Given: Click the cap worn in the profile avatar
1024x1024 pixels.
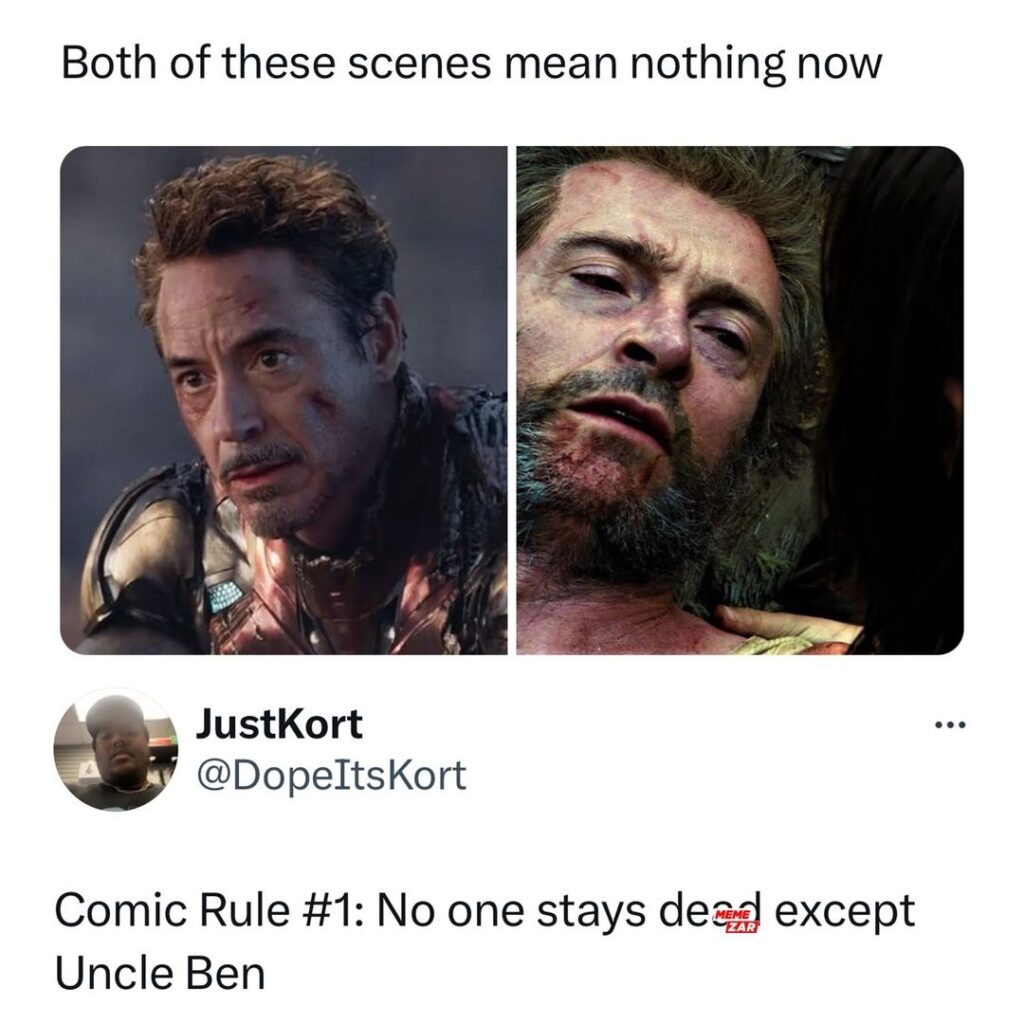Looking at the screenshot, I should click(x=111, y=712).
